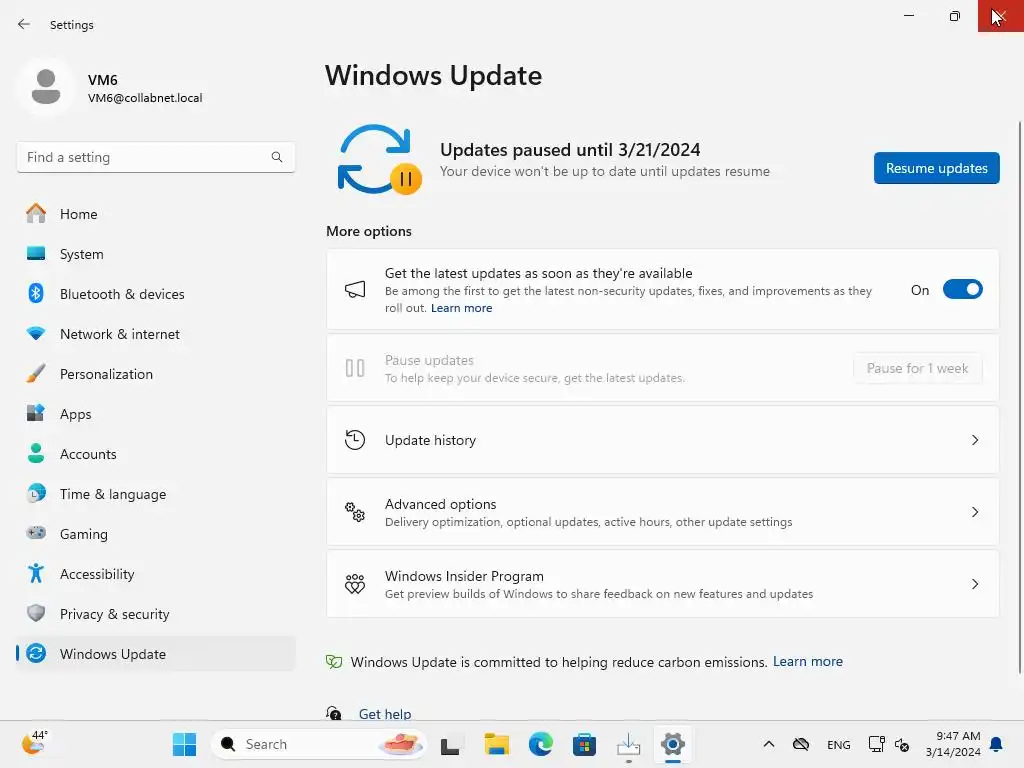Click the VM6@collabnet.local account text
The width and height of the screenshot is (1024, 768).
[145, 98]
